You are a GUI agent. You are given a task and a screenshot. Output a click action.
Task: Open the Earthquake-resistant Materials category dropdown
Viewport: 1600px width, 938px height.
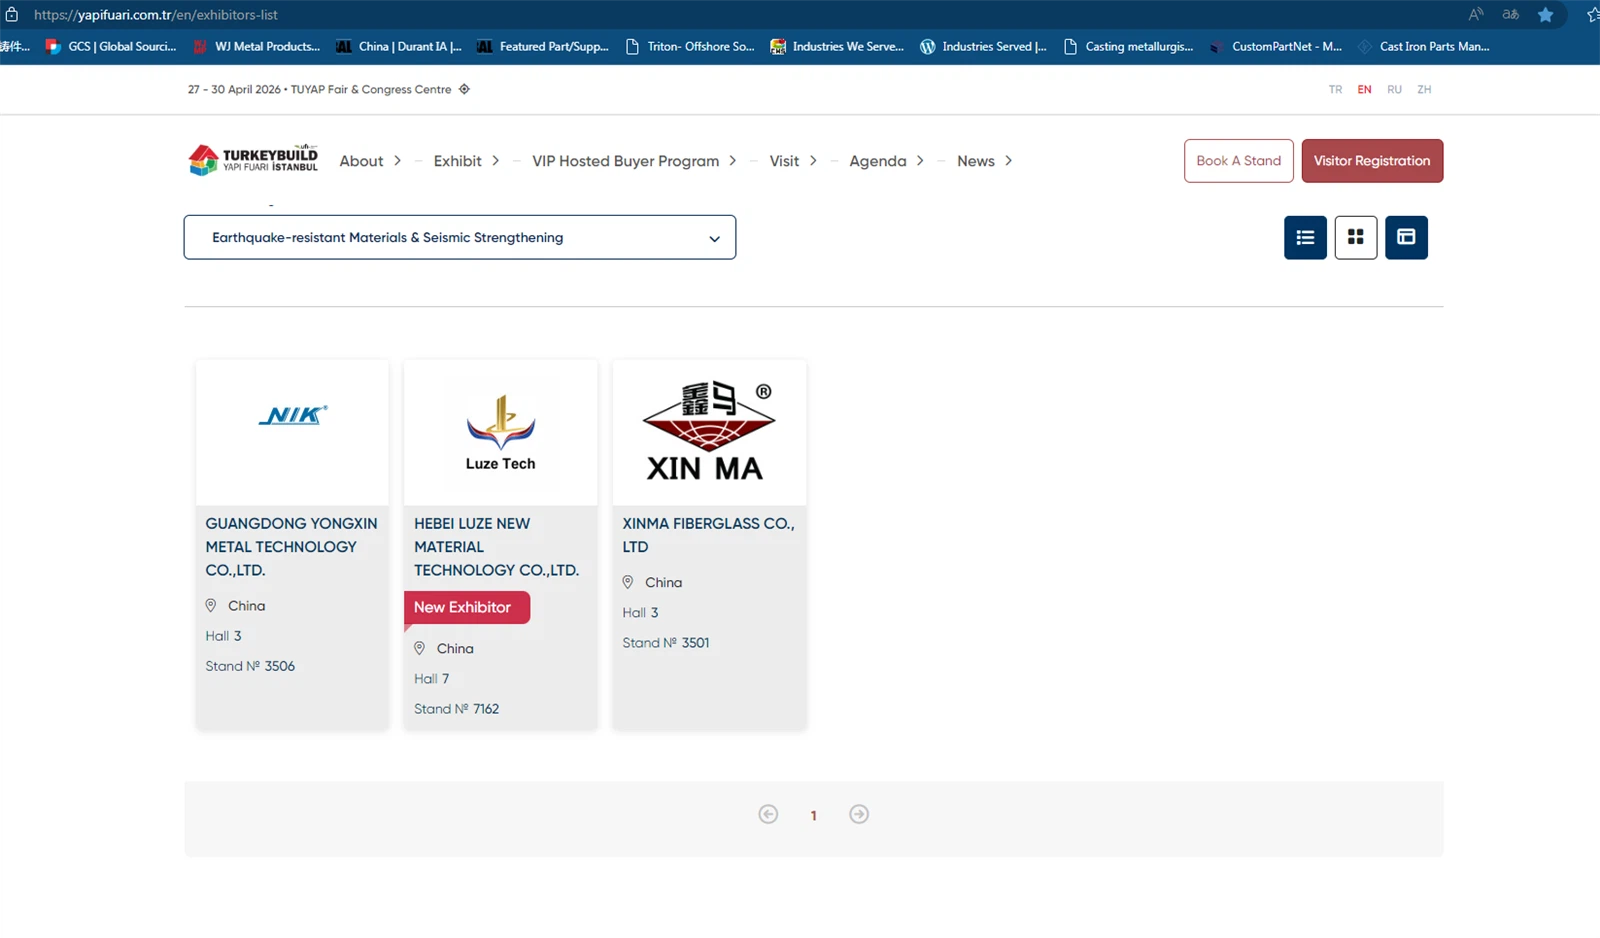(x=460, y=237)
